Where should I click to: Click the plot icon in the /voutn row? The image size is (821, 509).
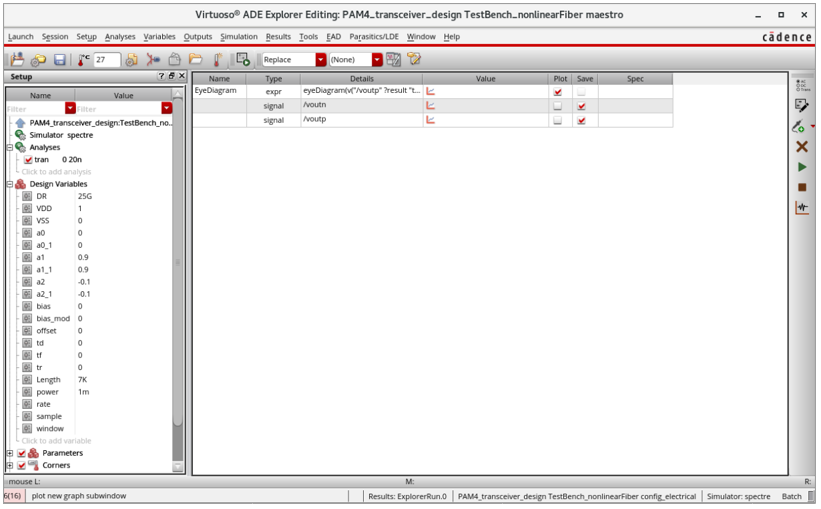(x=430, y=105)
